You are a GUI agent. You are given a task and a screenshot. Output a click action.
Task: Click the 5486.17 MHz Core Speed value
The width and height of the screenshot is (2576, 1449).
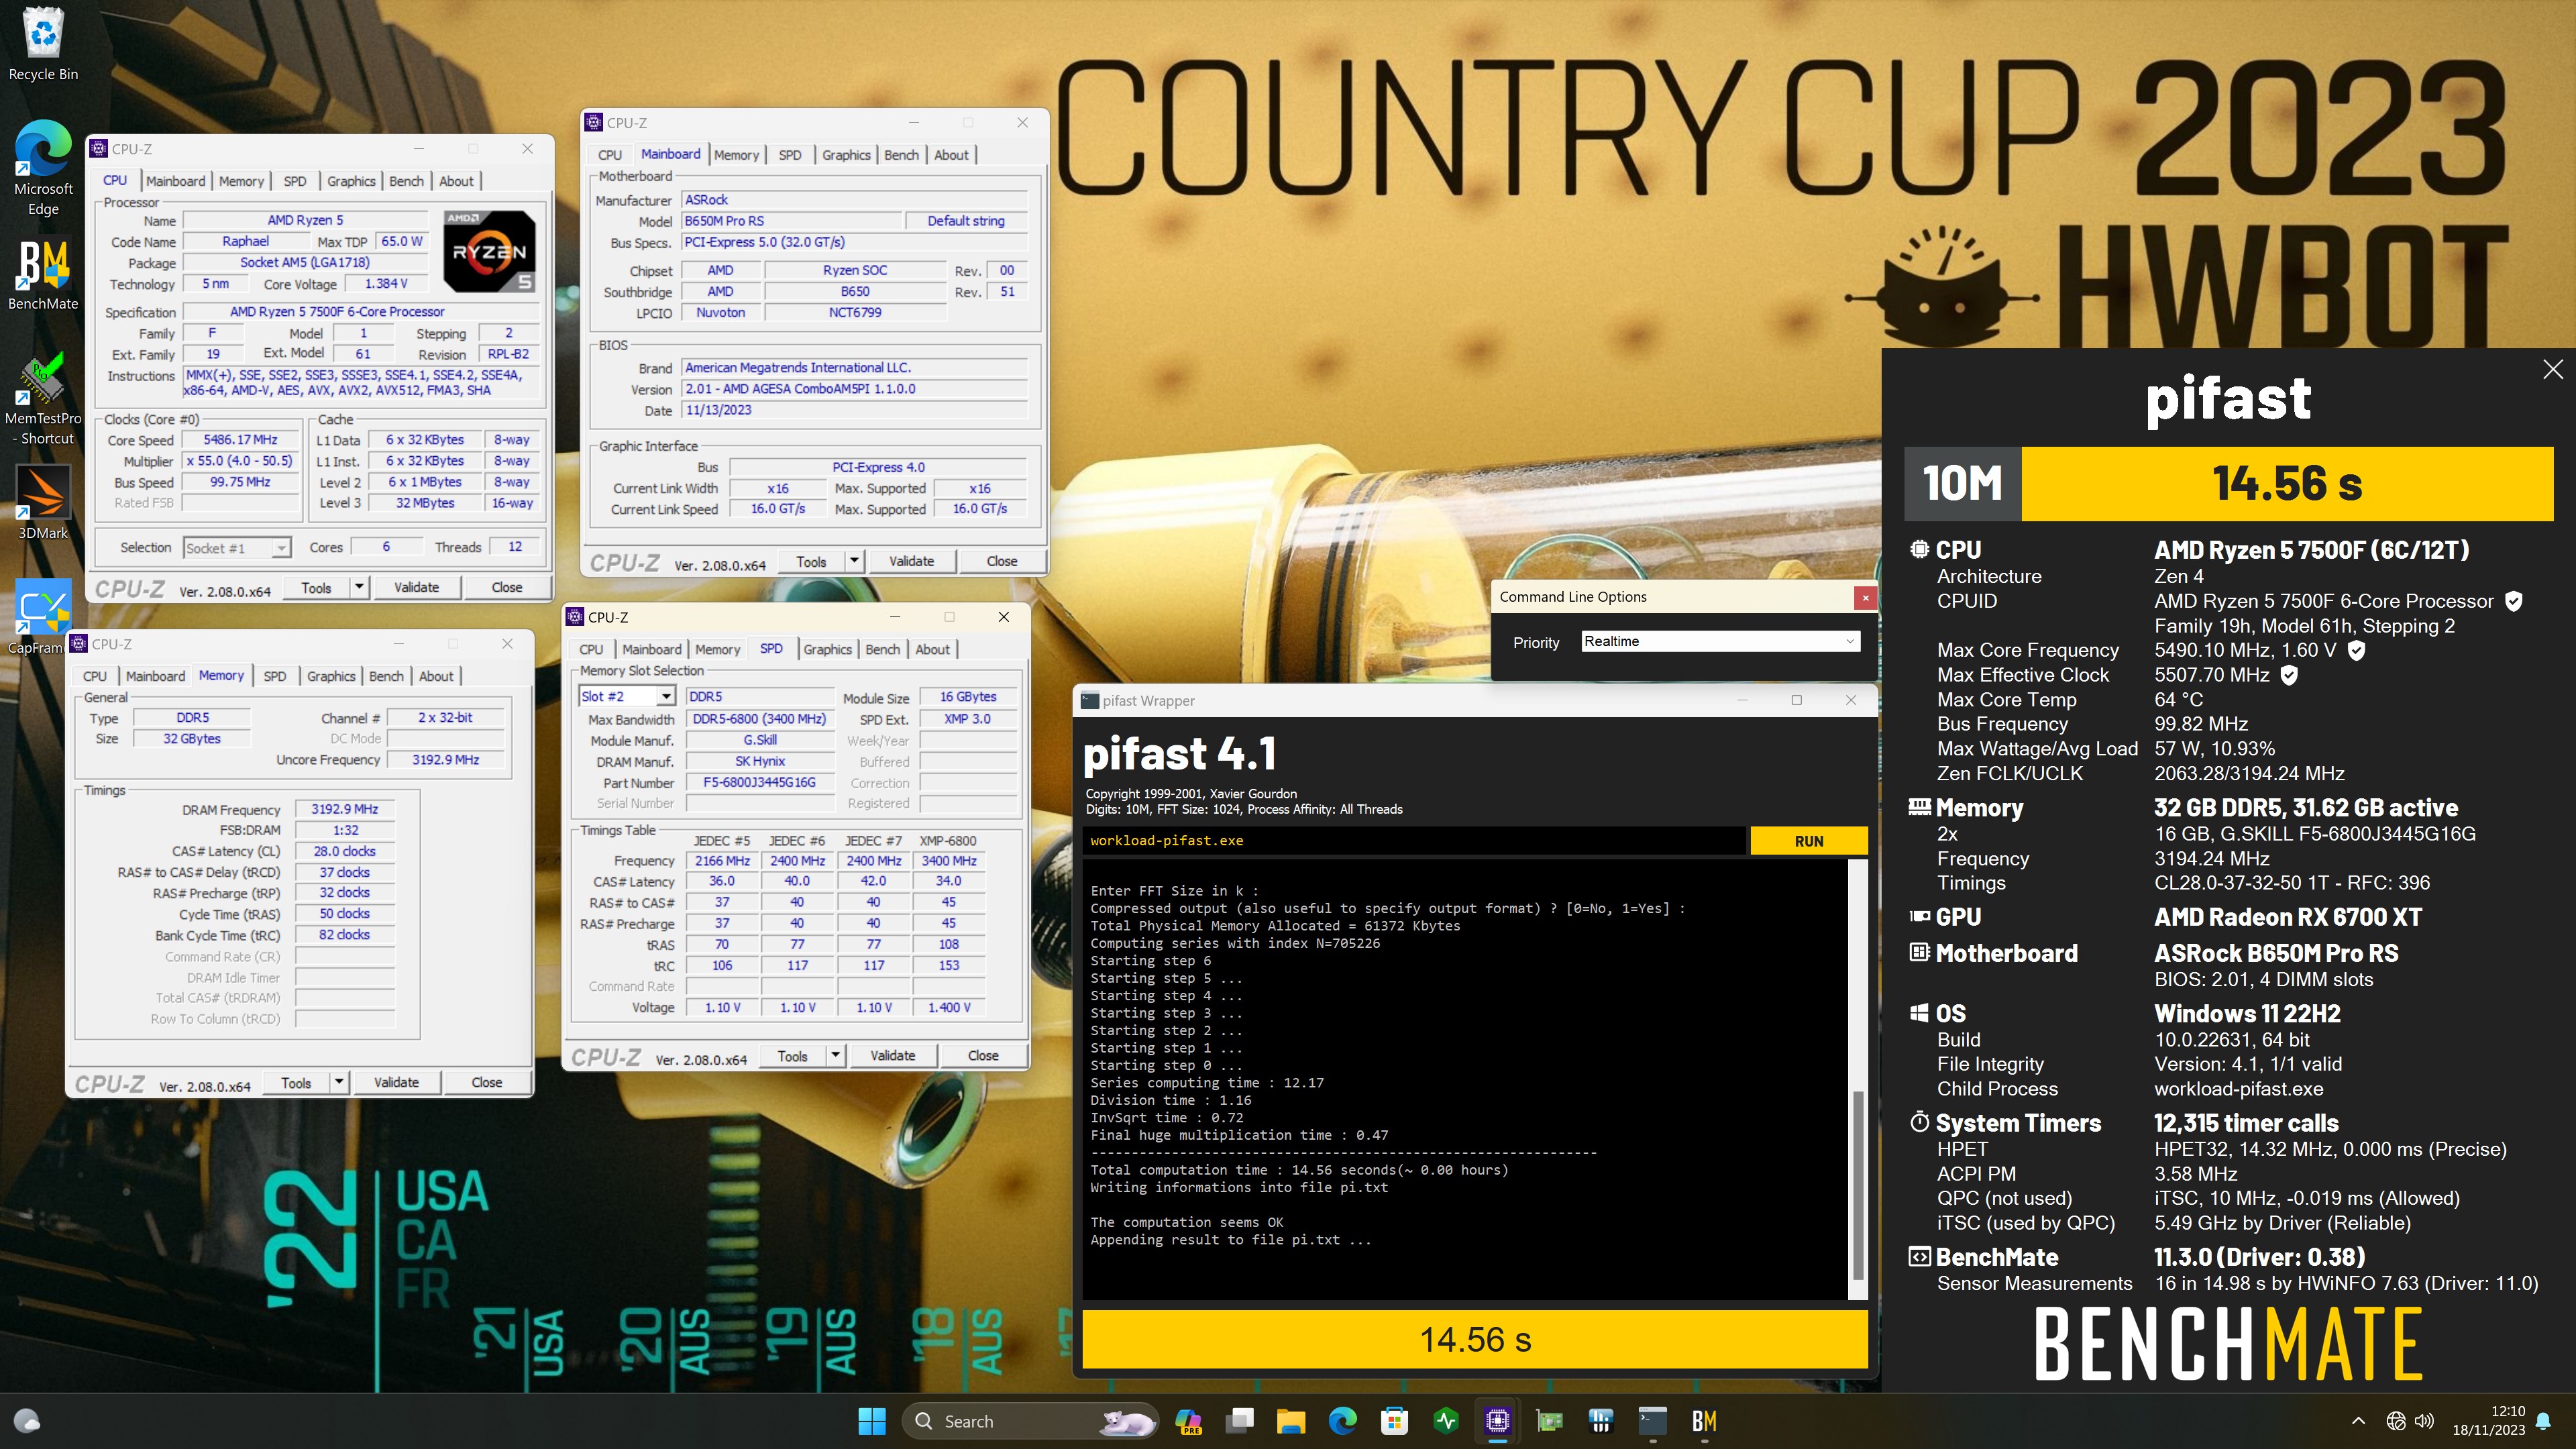tap(240, 440)
